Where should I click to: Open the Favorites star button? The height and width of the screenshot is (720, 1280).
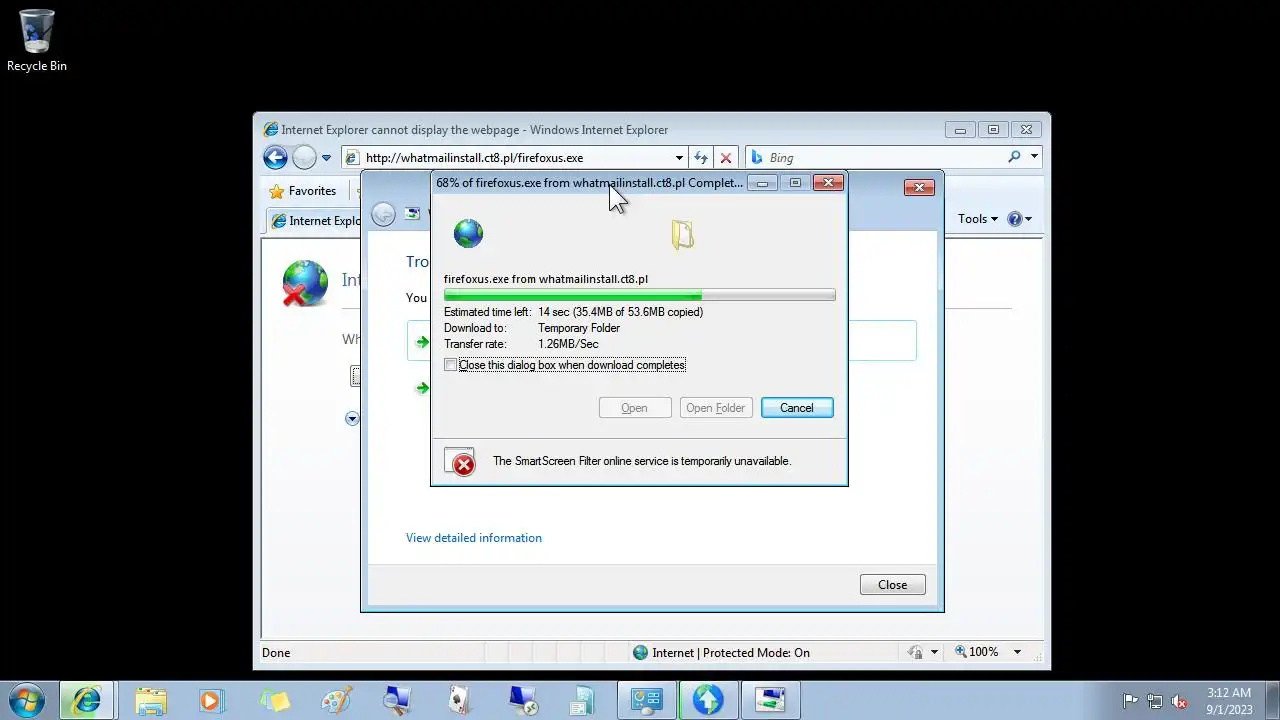point(303,191)
